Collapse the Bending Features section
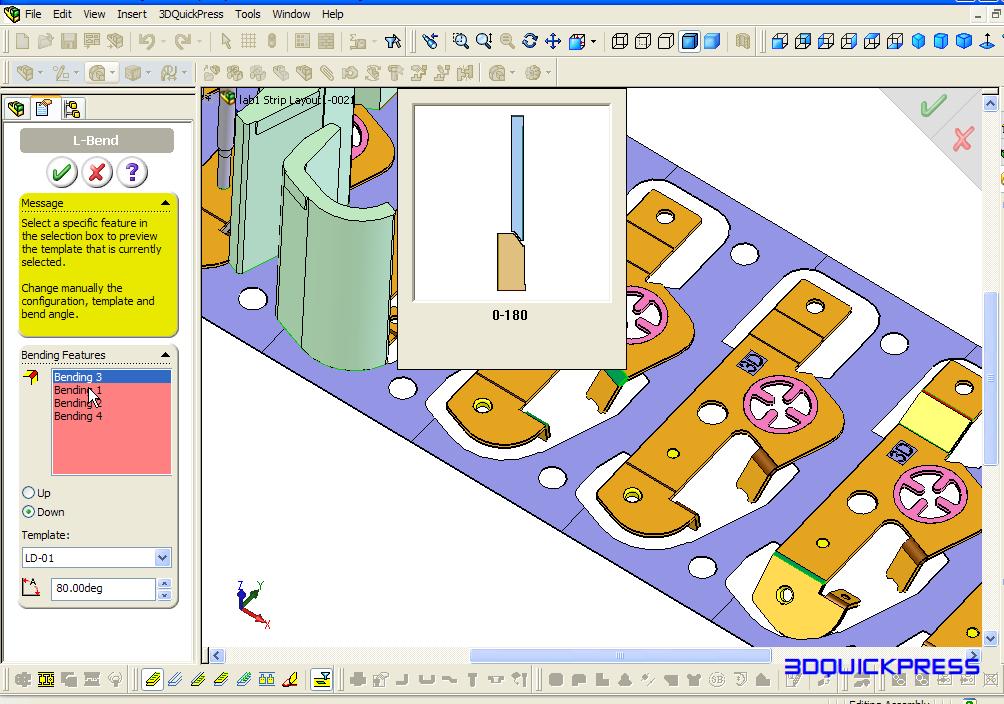Viewport: 1004px width, 704px height. [x=165, y=355]
